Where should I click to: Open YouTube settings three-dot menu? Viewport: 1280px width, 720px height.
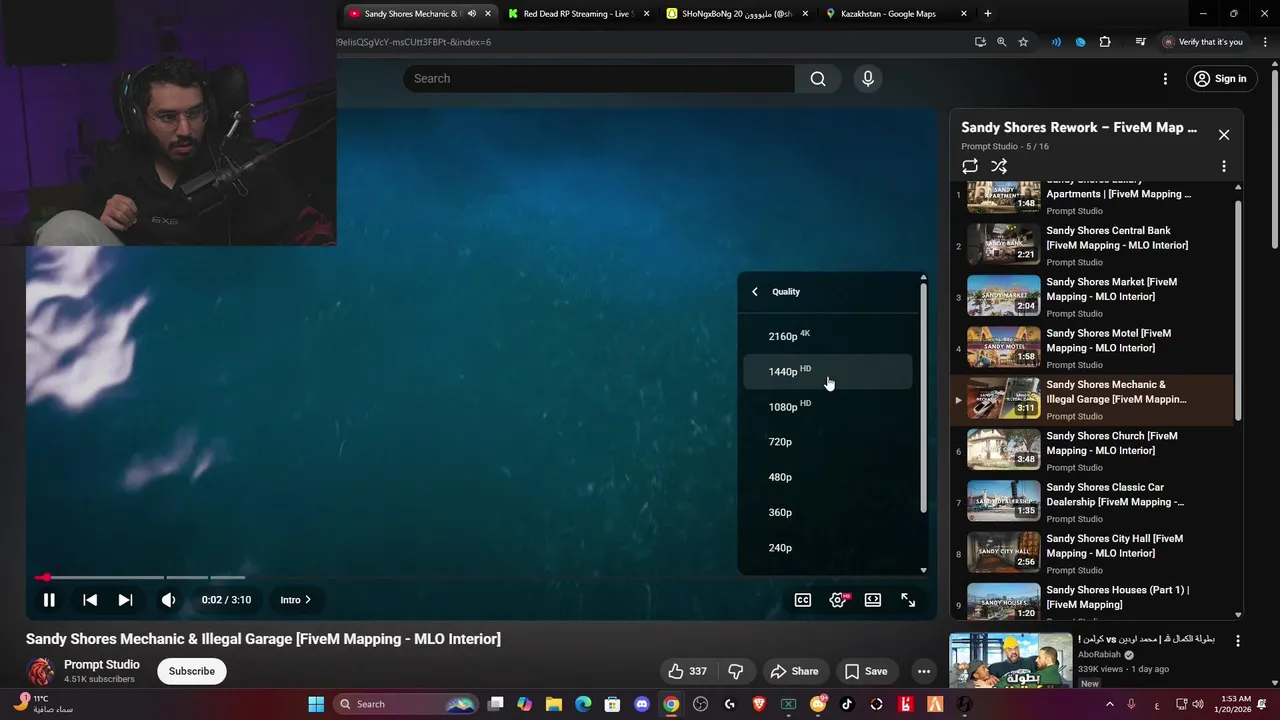[x=1165, y=79]
